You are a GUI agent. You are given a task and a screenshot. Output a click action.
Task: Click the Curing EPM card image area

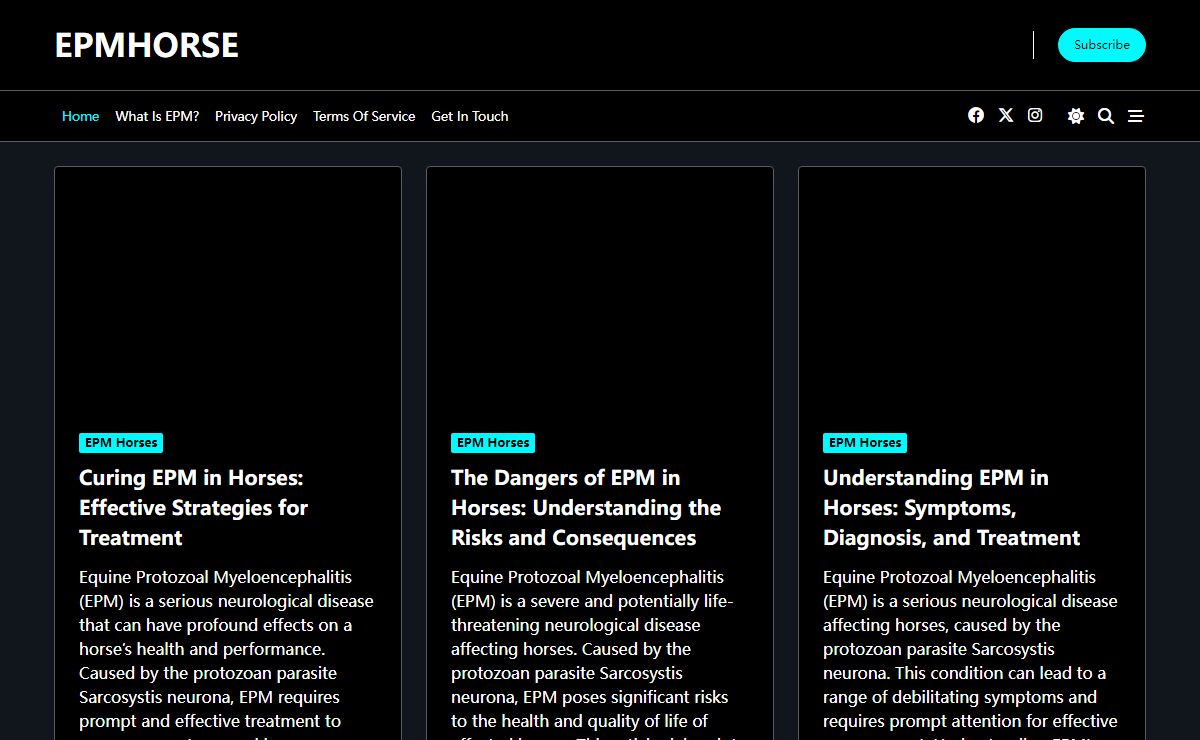pos(228,287)
